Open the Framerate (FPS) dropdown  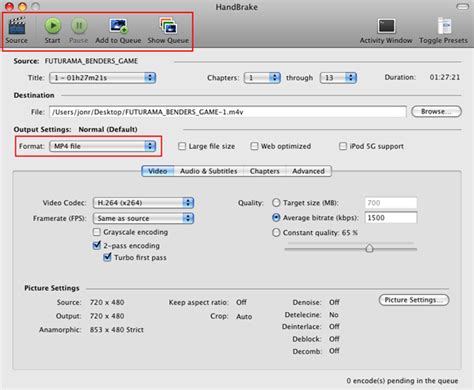coord(143,218)
